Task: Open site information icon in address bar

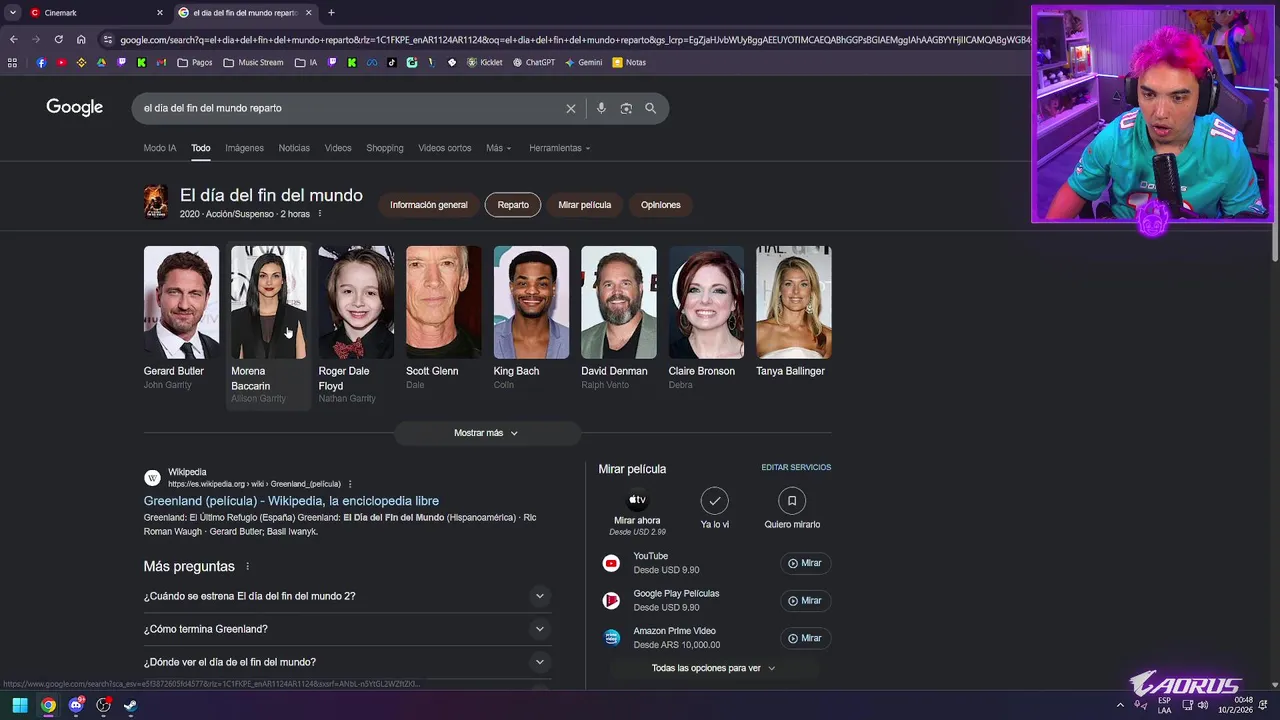Action: pyautogui.click(x=108, y=39)
